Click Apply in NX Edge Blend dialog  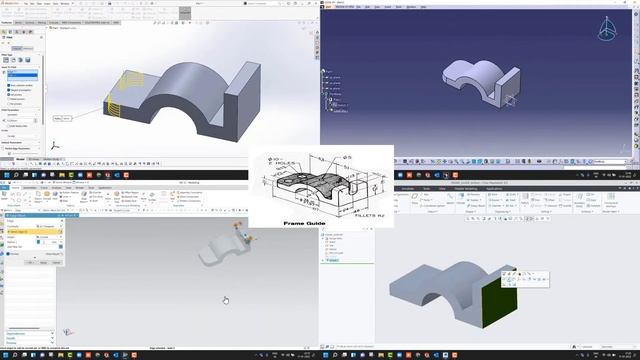coord(43,262)
